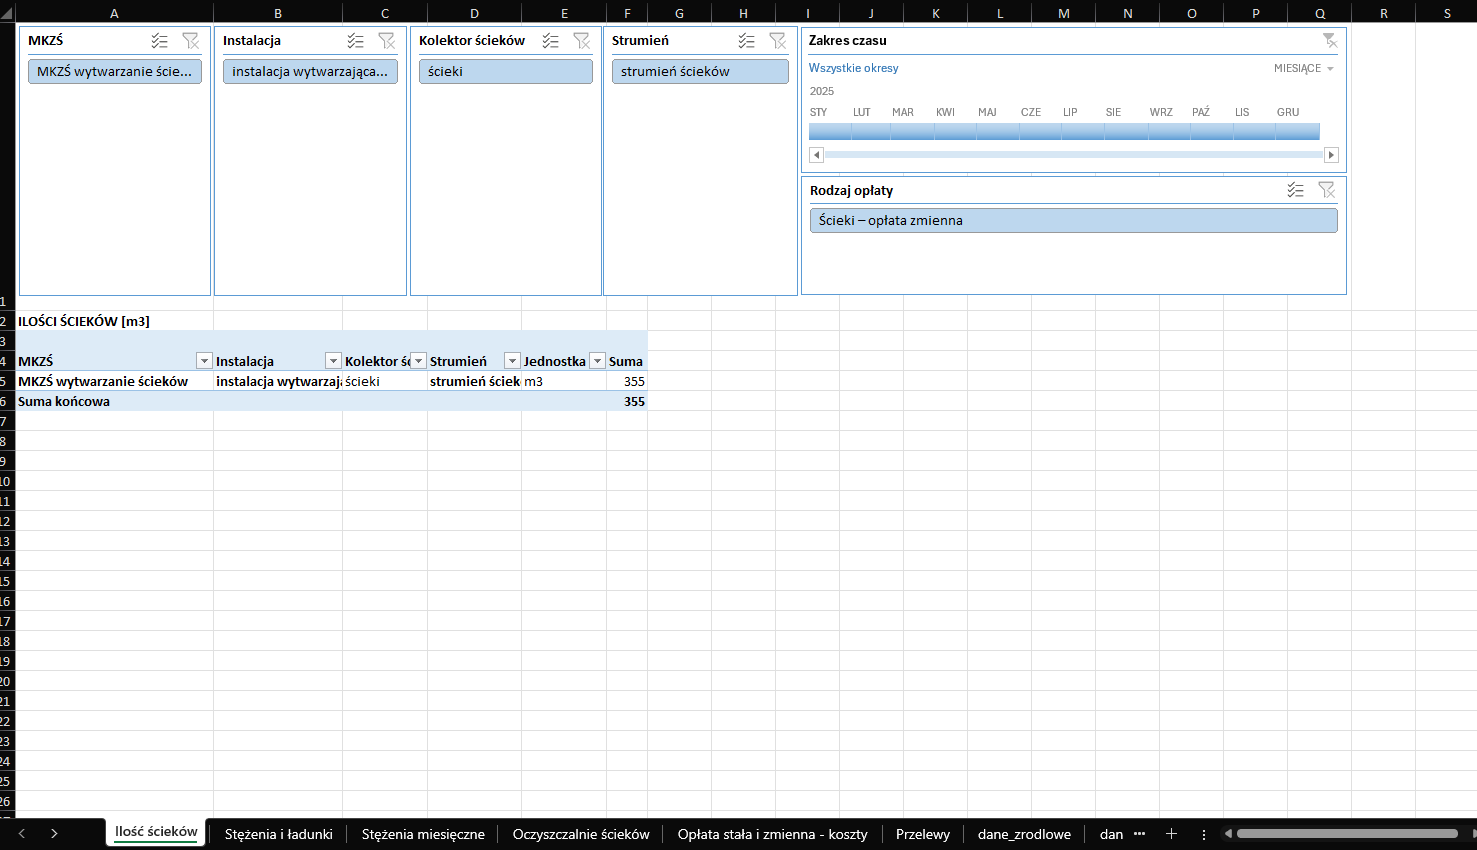Clear filter on the Instalacja slicer

386,41
